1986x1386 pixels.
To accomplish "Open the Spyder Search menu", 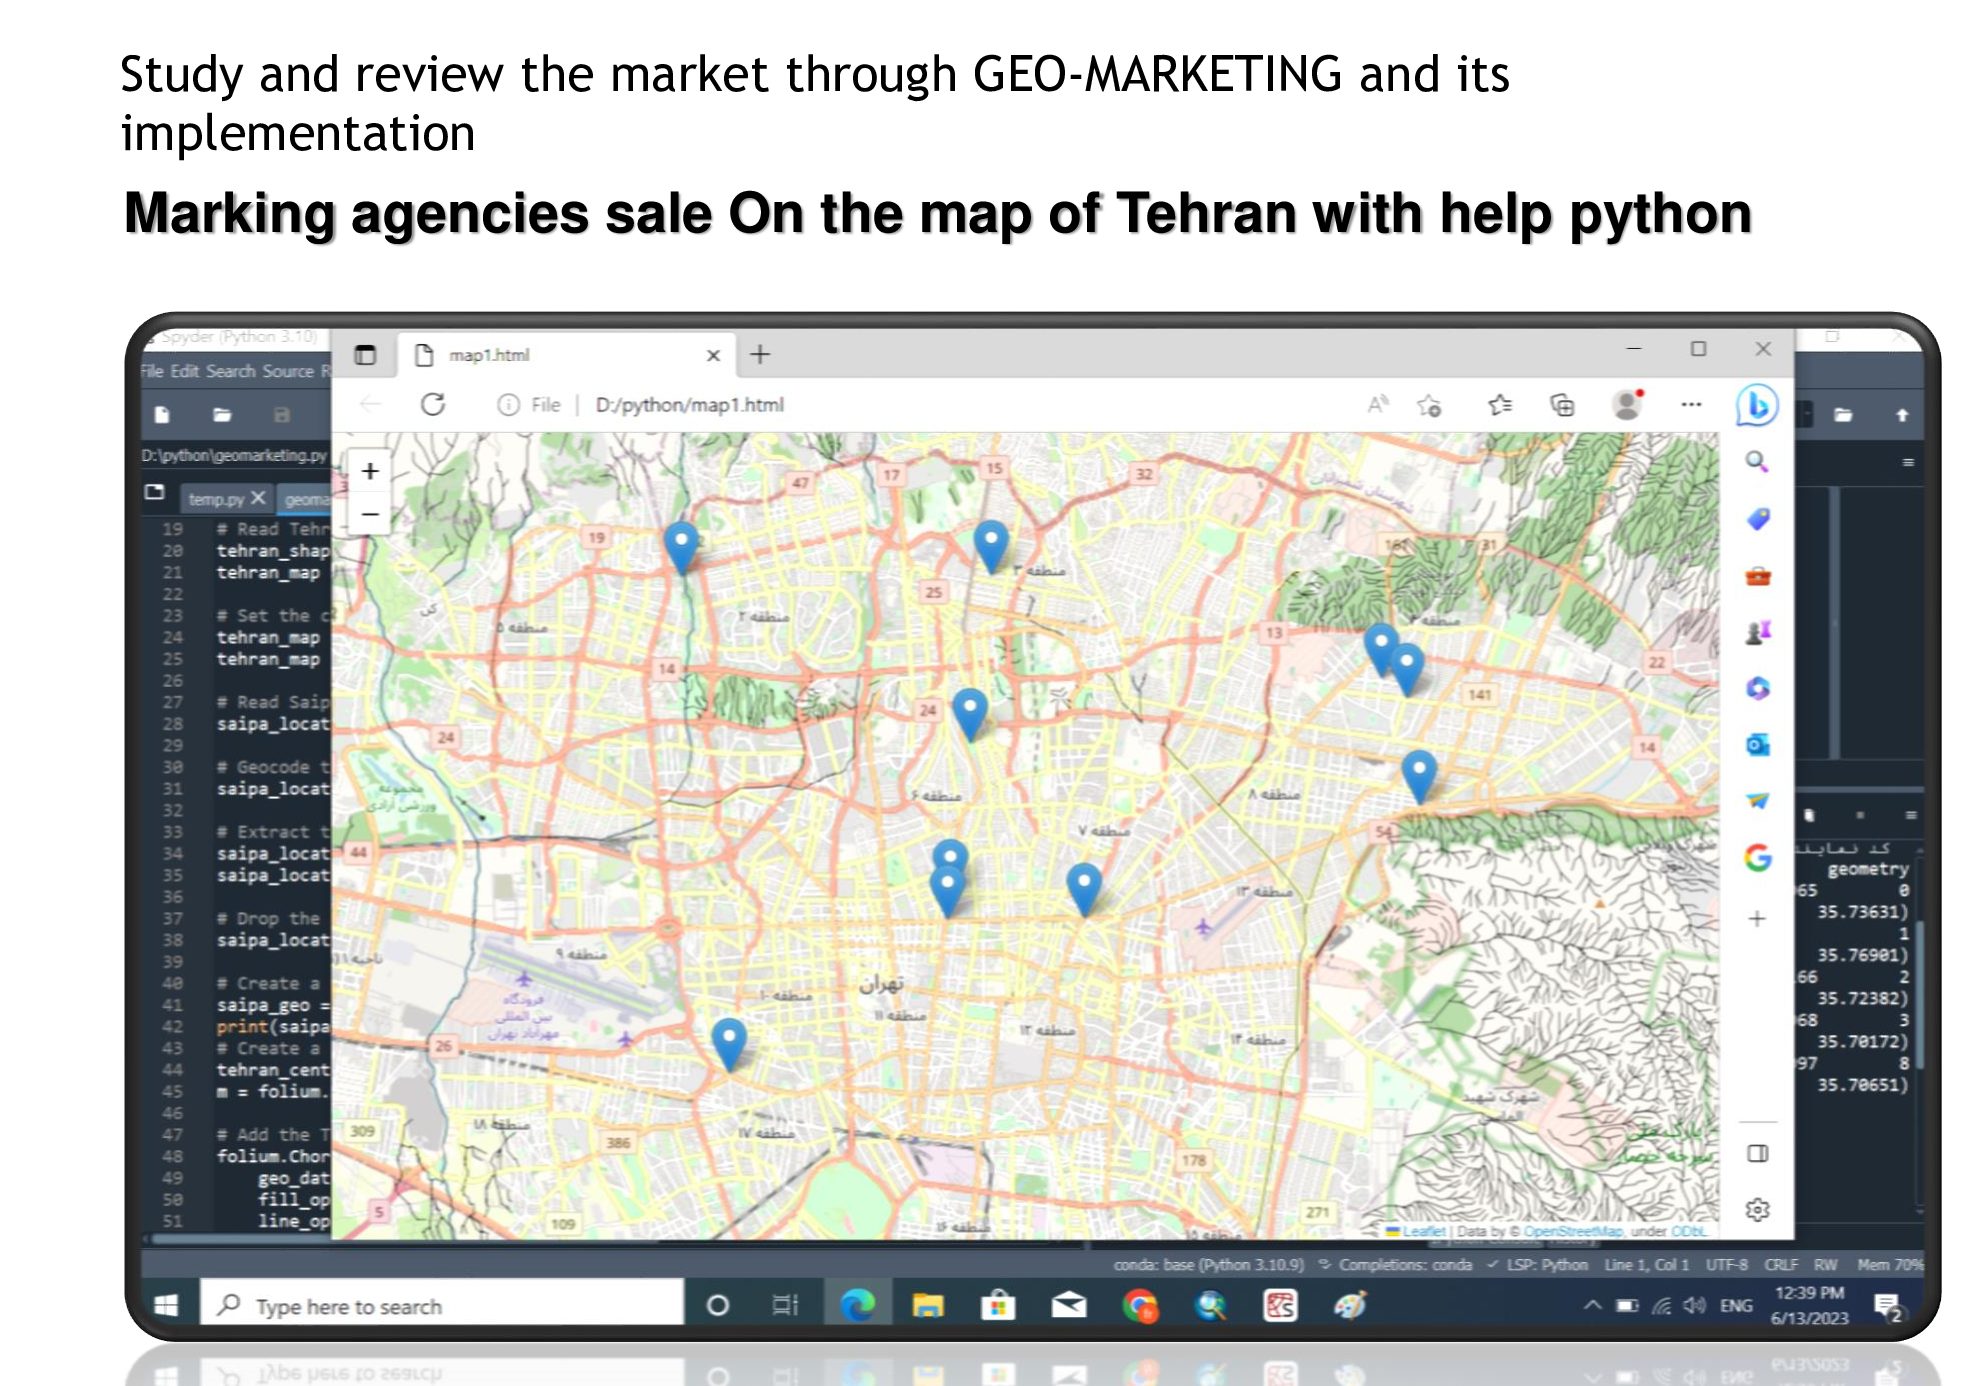I will tap(230, 371).
